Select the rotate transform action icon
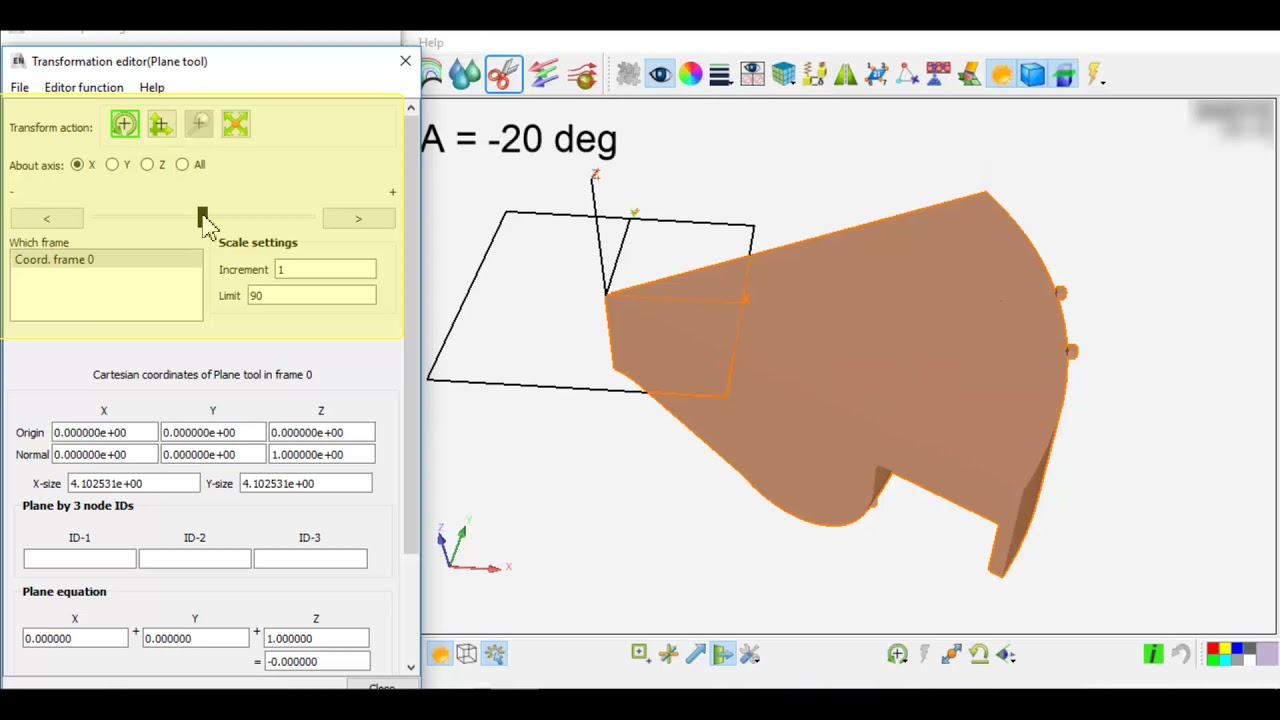 (125, 124)
